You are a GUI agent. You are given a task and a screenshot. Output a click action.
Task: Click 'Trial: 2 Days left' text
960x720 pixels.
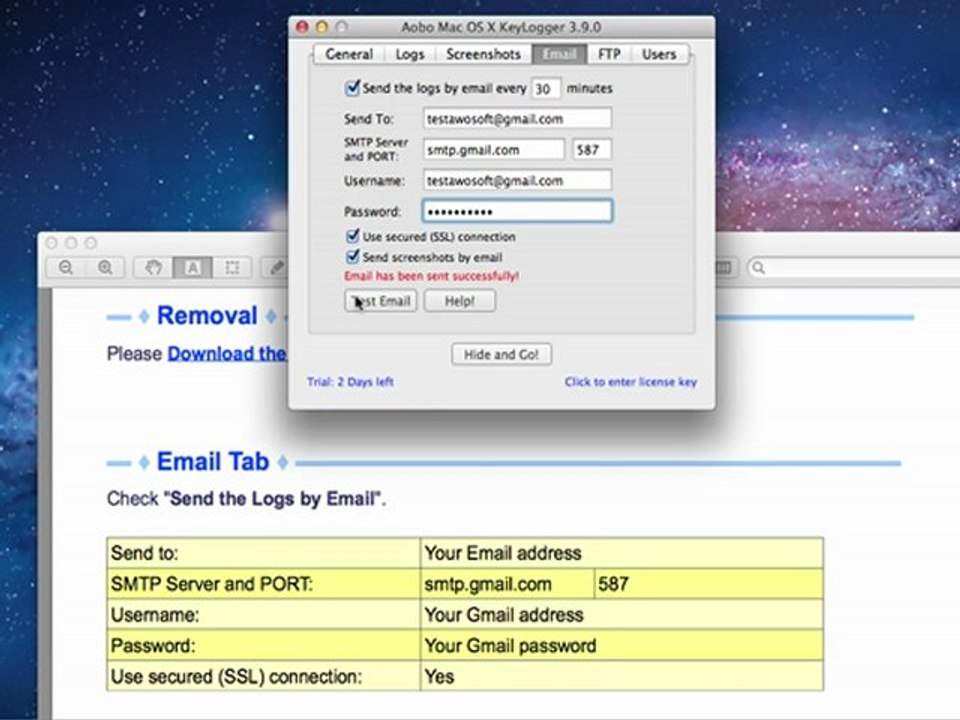coord(350,381)
